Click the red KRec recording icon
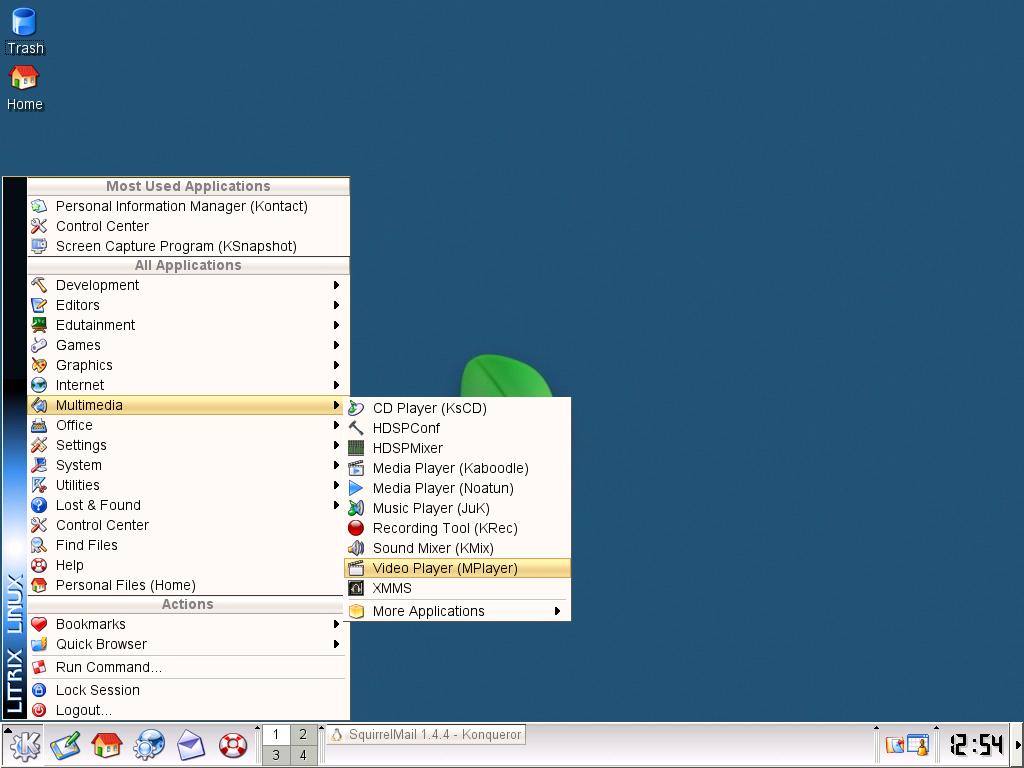This screenshot has width=1024, height=768. 356,528
